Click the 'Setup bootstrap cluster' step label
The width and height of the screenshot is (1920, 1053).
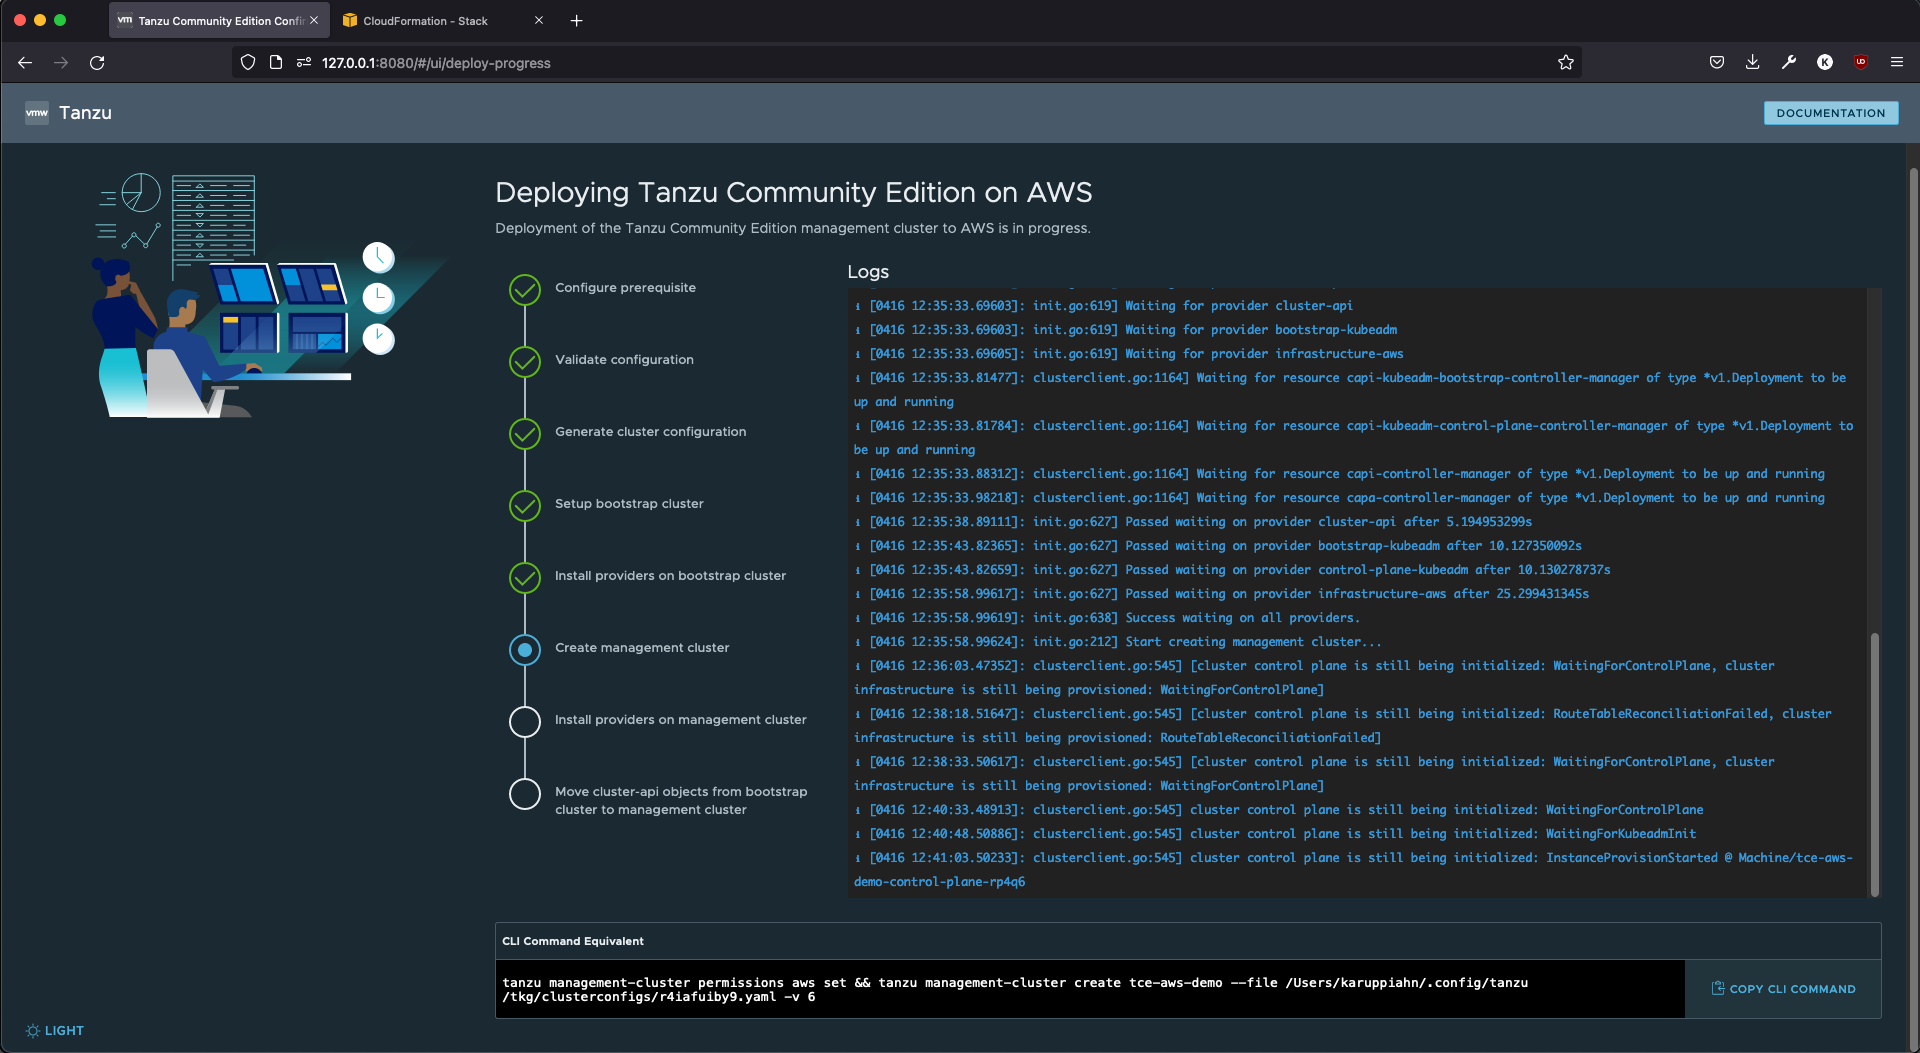[629, 503]
